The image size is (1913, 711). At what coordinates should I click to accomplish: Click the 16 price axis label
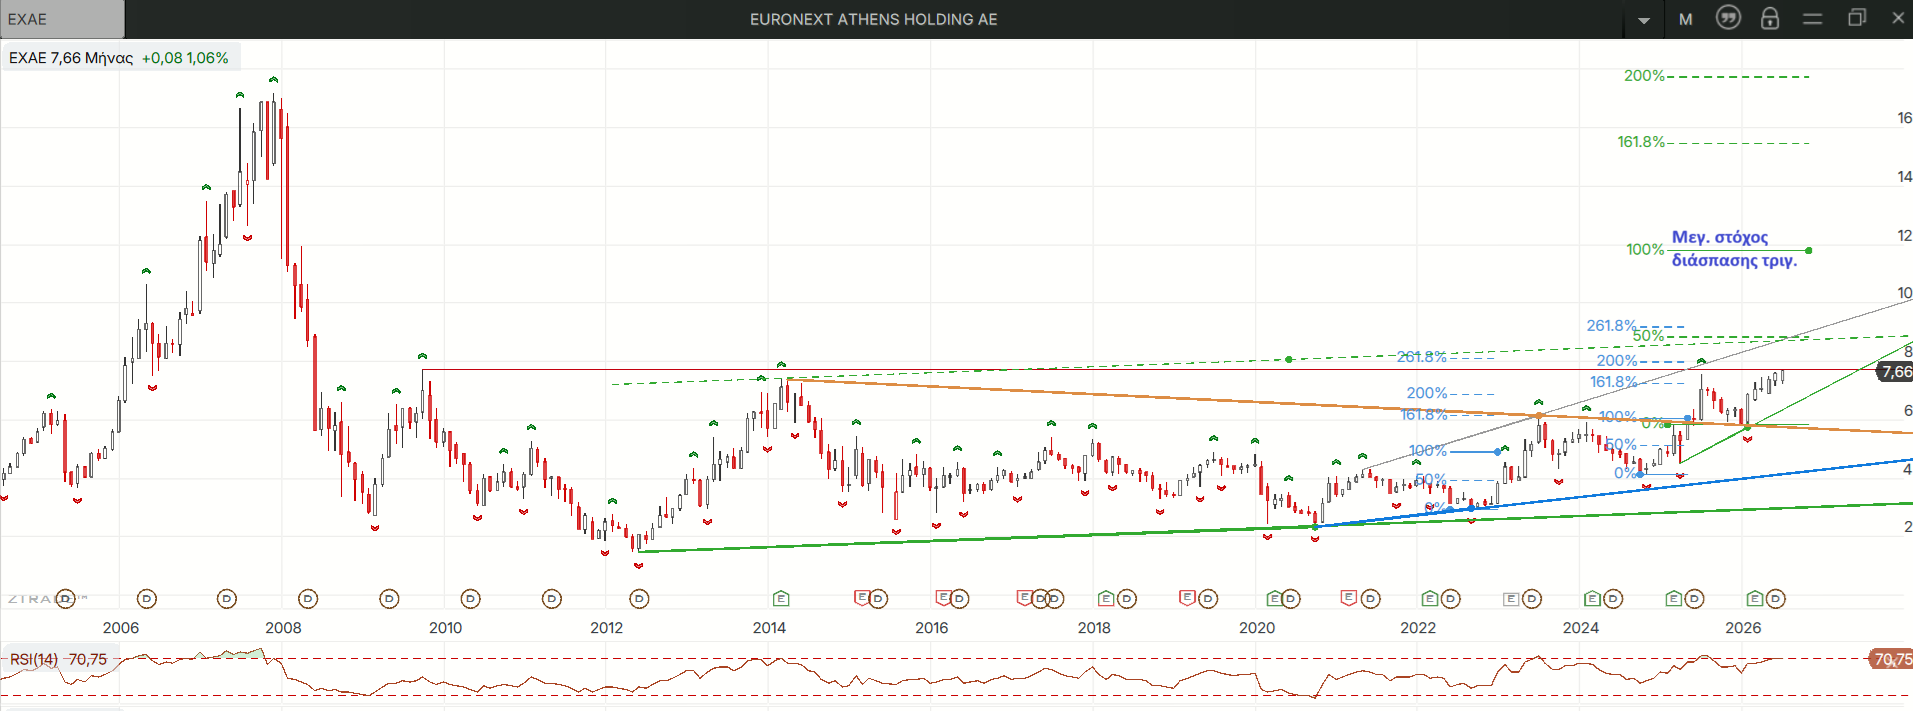(1904, 118)
